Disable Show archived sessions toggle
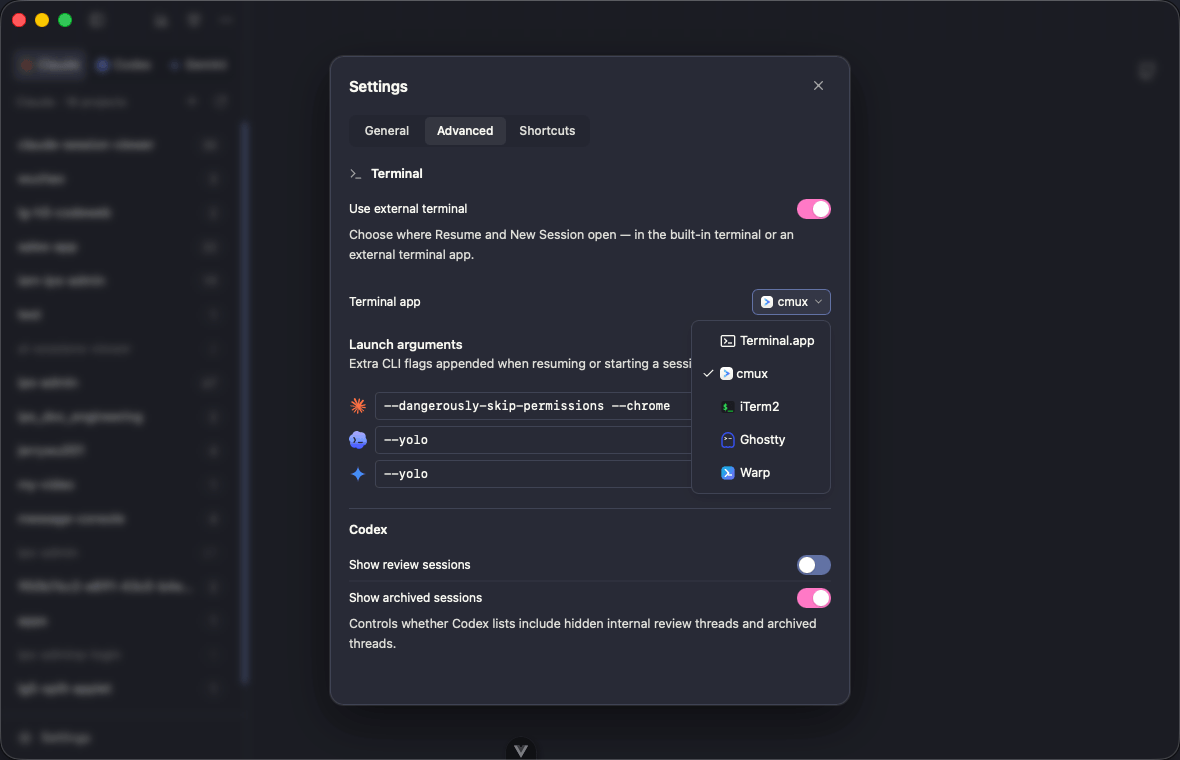1180x760 pixels. click(x=814, y=598)
